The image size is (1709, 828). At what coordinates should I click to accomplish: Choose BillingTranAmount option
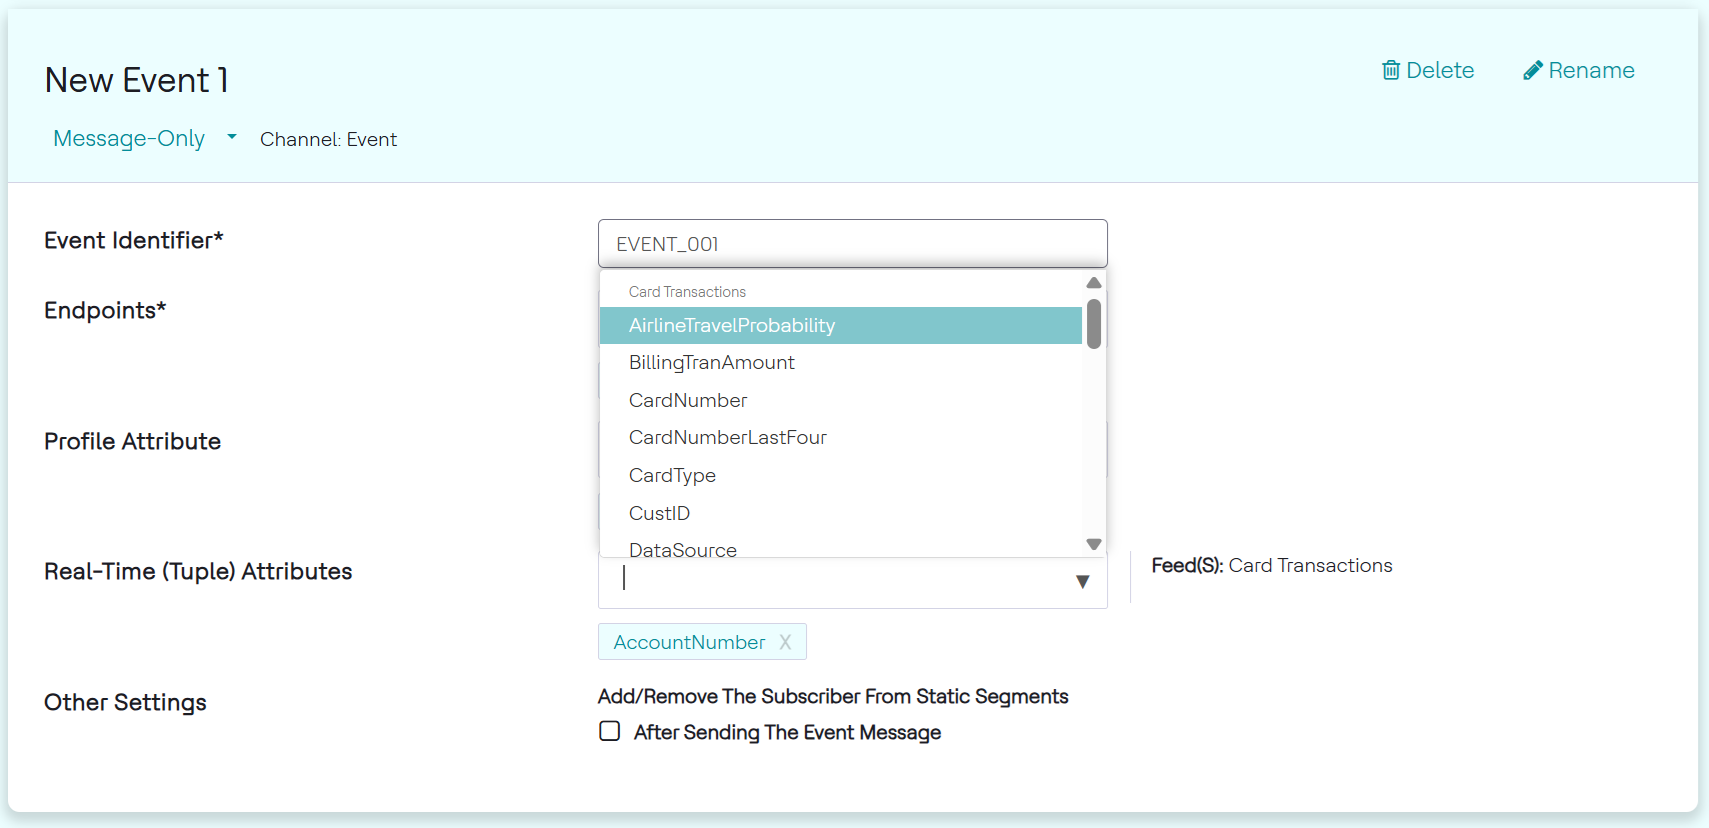click(x=712, y=363)
